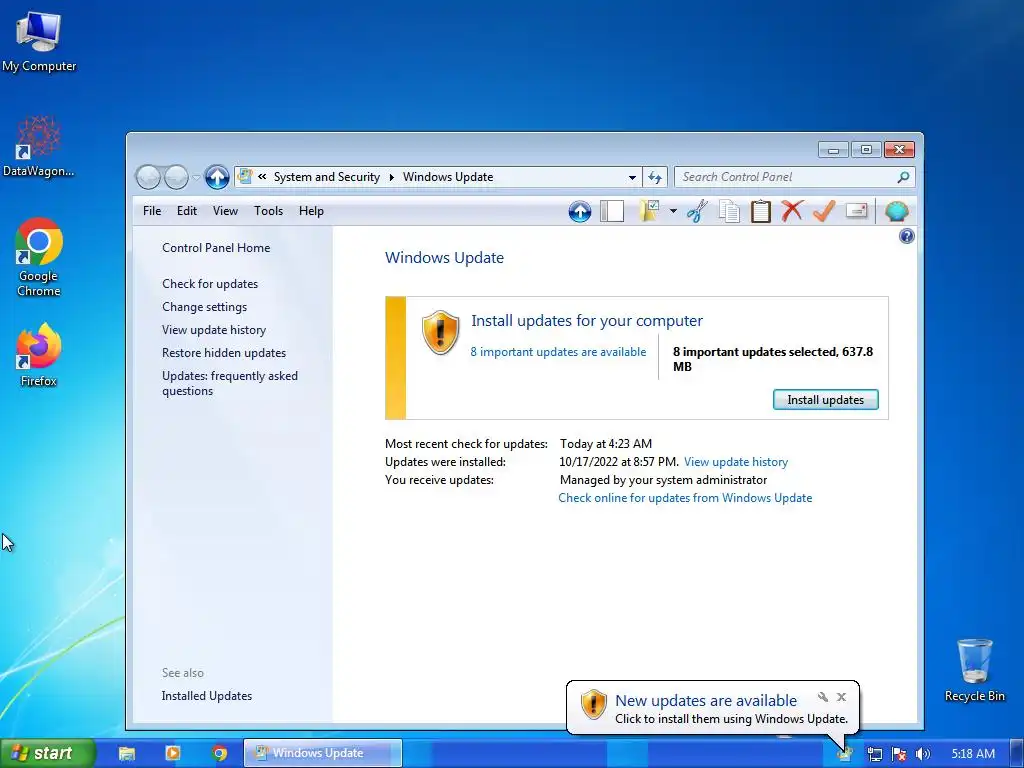This screenshot has width=1024, height=768.
Task: Click the Windows Update tray icon
Action: 844,754
